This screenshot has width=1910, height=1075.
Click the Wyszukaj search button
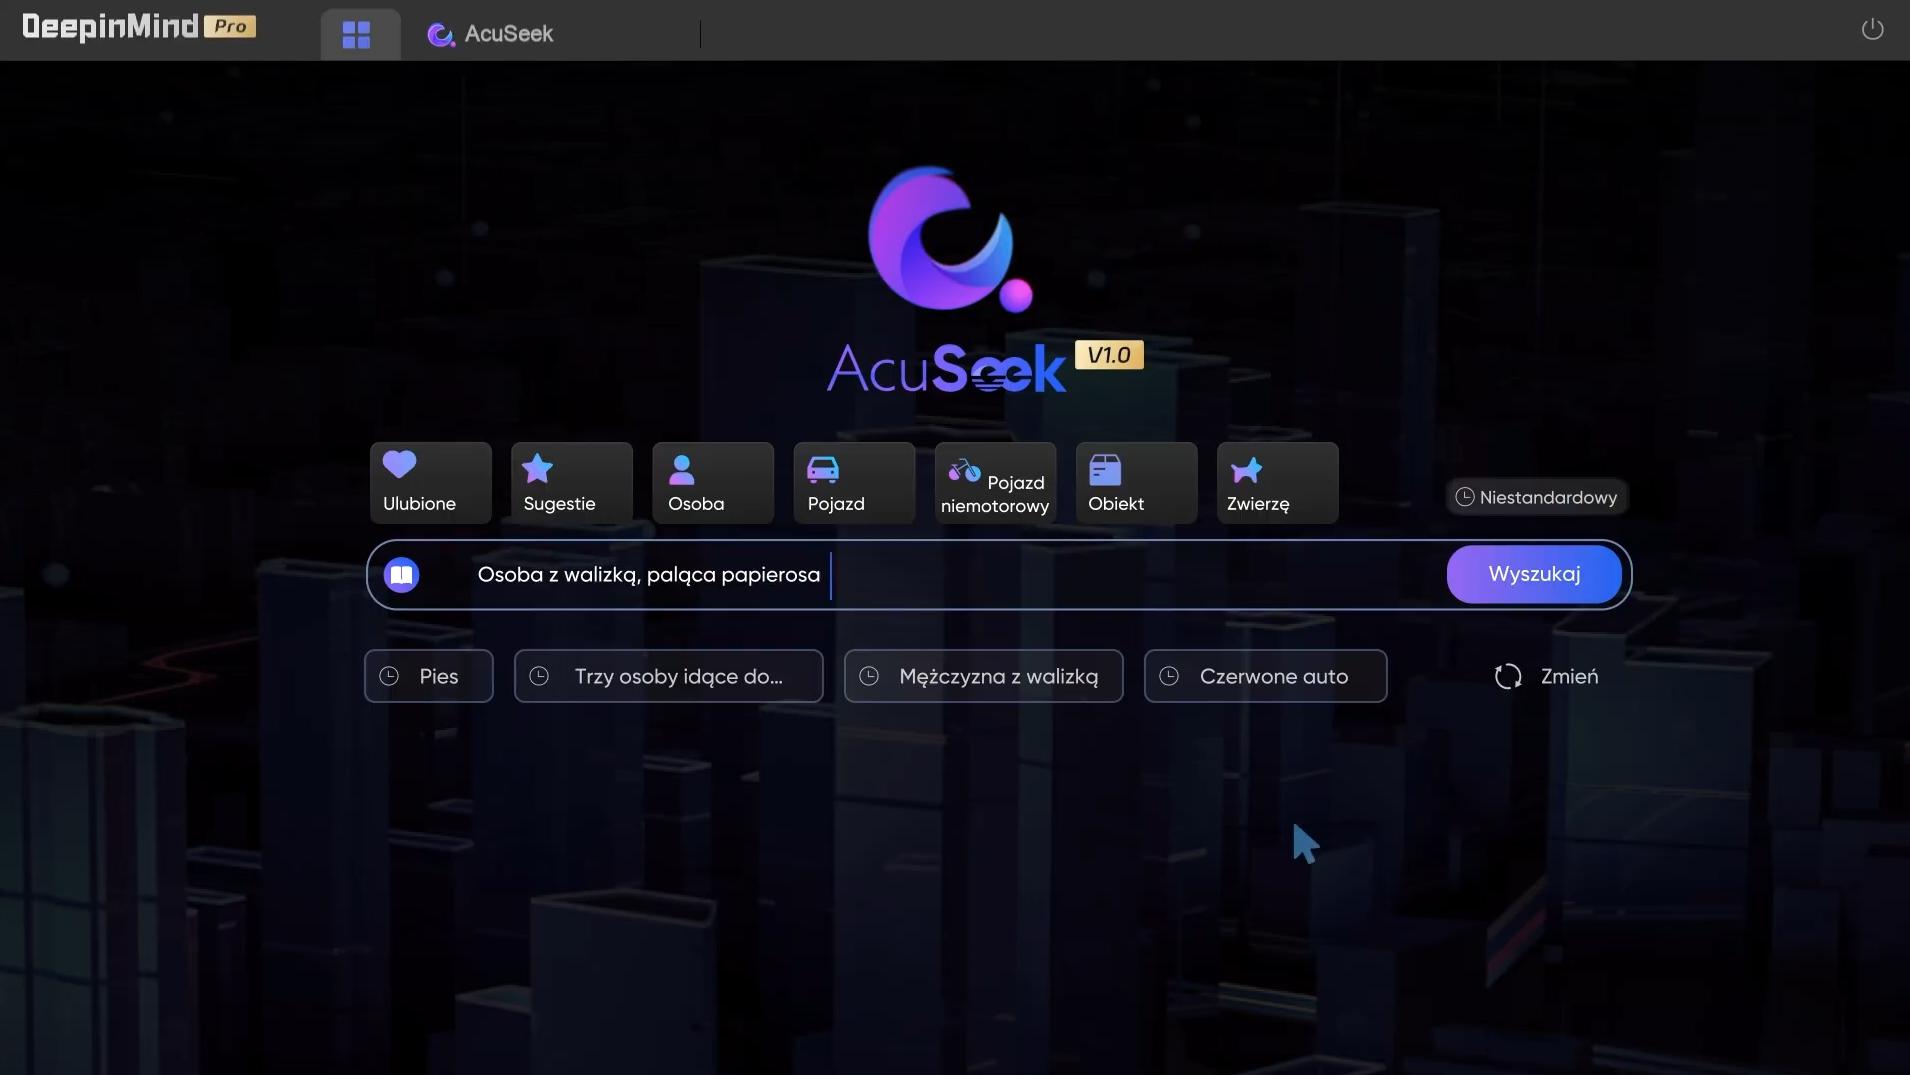click(1533, 575)
